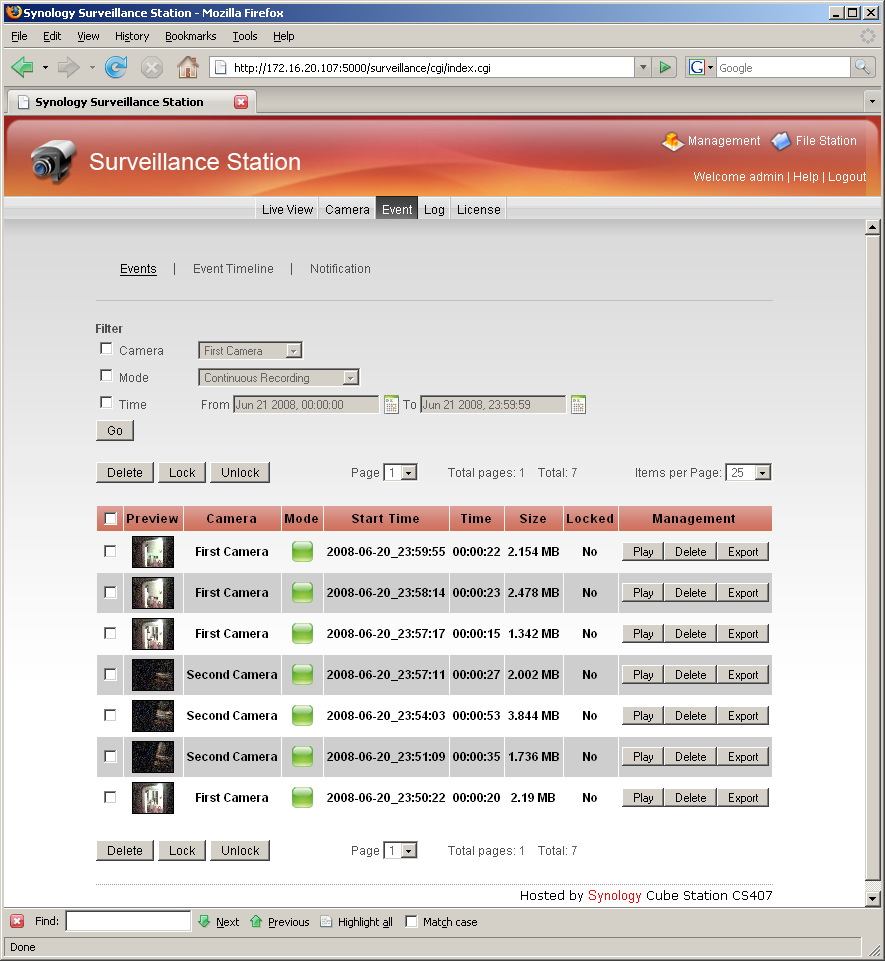
Task: Open the preview thumbnail of 23:50:22 event
Action: pos(153,797)
